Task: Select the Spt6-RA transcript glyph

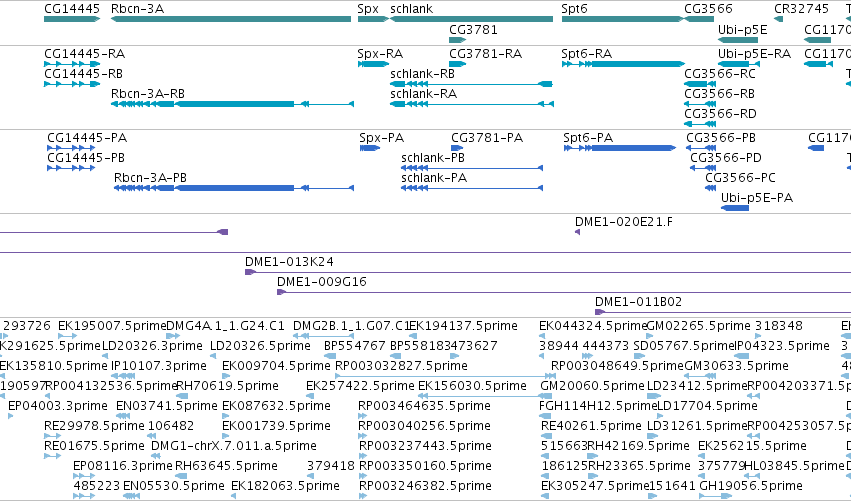Action: pyautogui.click(x=623, y=64)
